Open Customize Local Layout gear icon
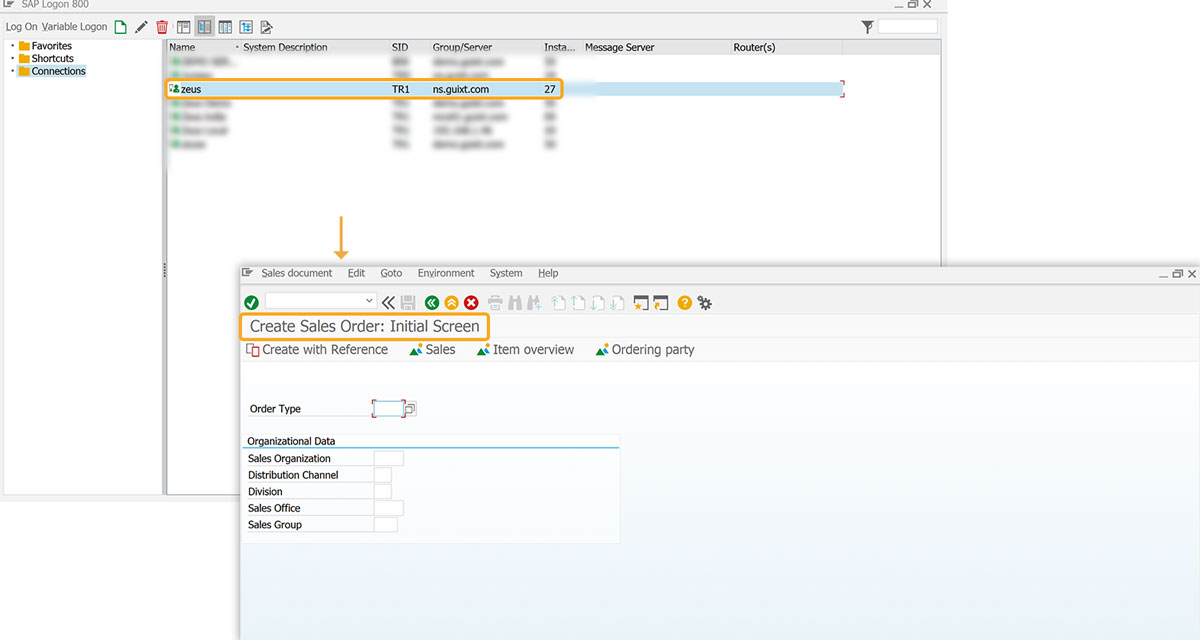The height and width of the screenshot is (640, 1200). [x=705, y=302]
